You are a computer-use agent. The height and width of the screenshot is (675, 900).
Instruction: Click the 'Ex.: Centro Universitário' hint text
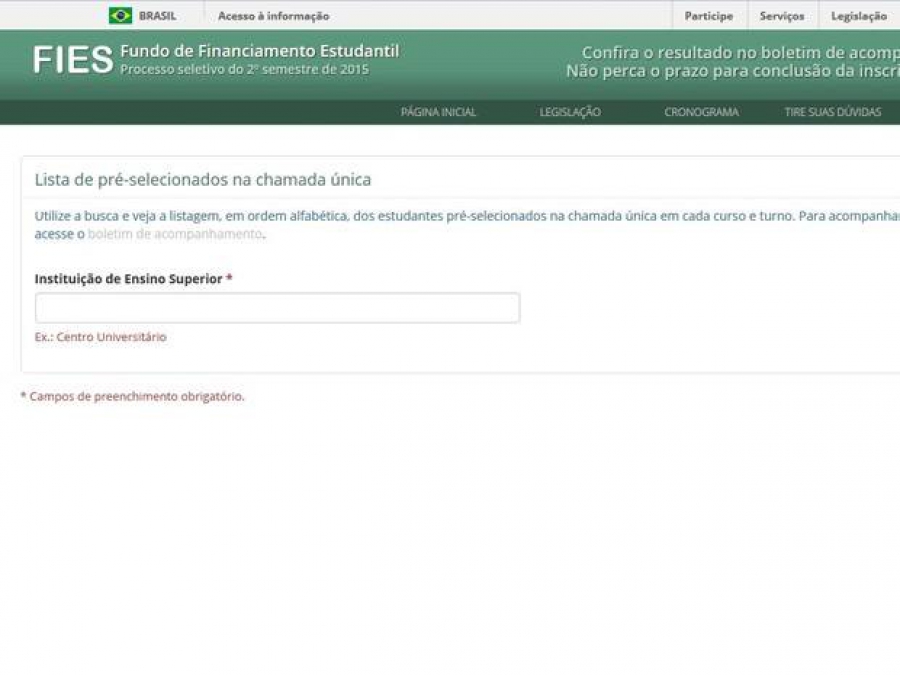[100, 337]
